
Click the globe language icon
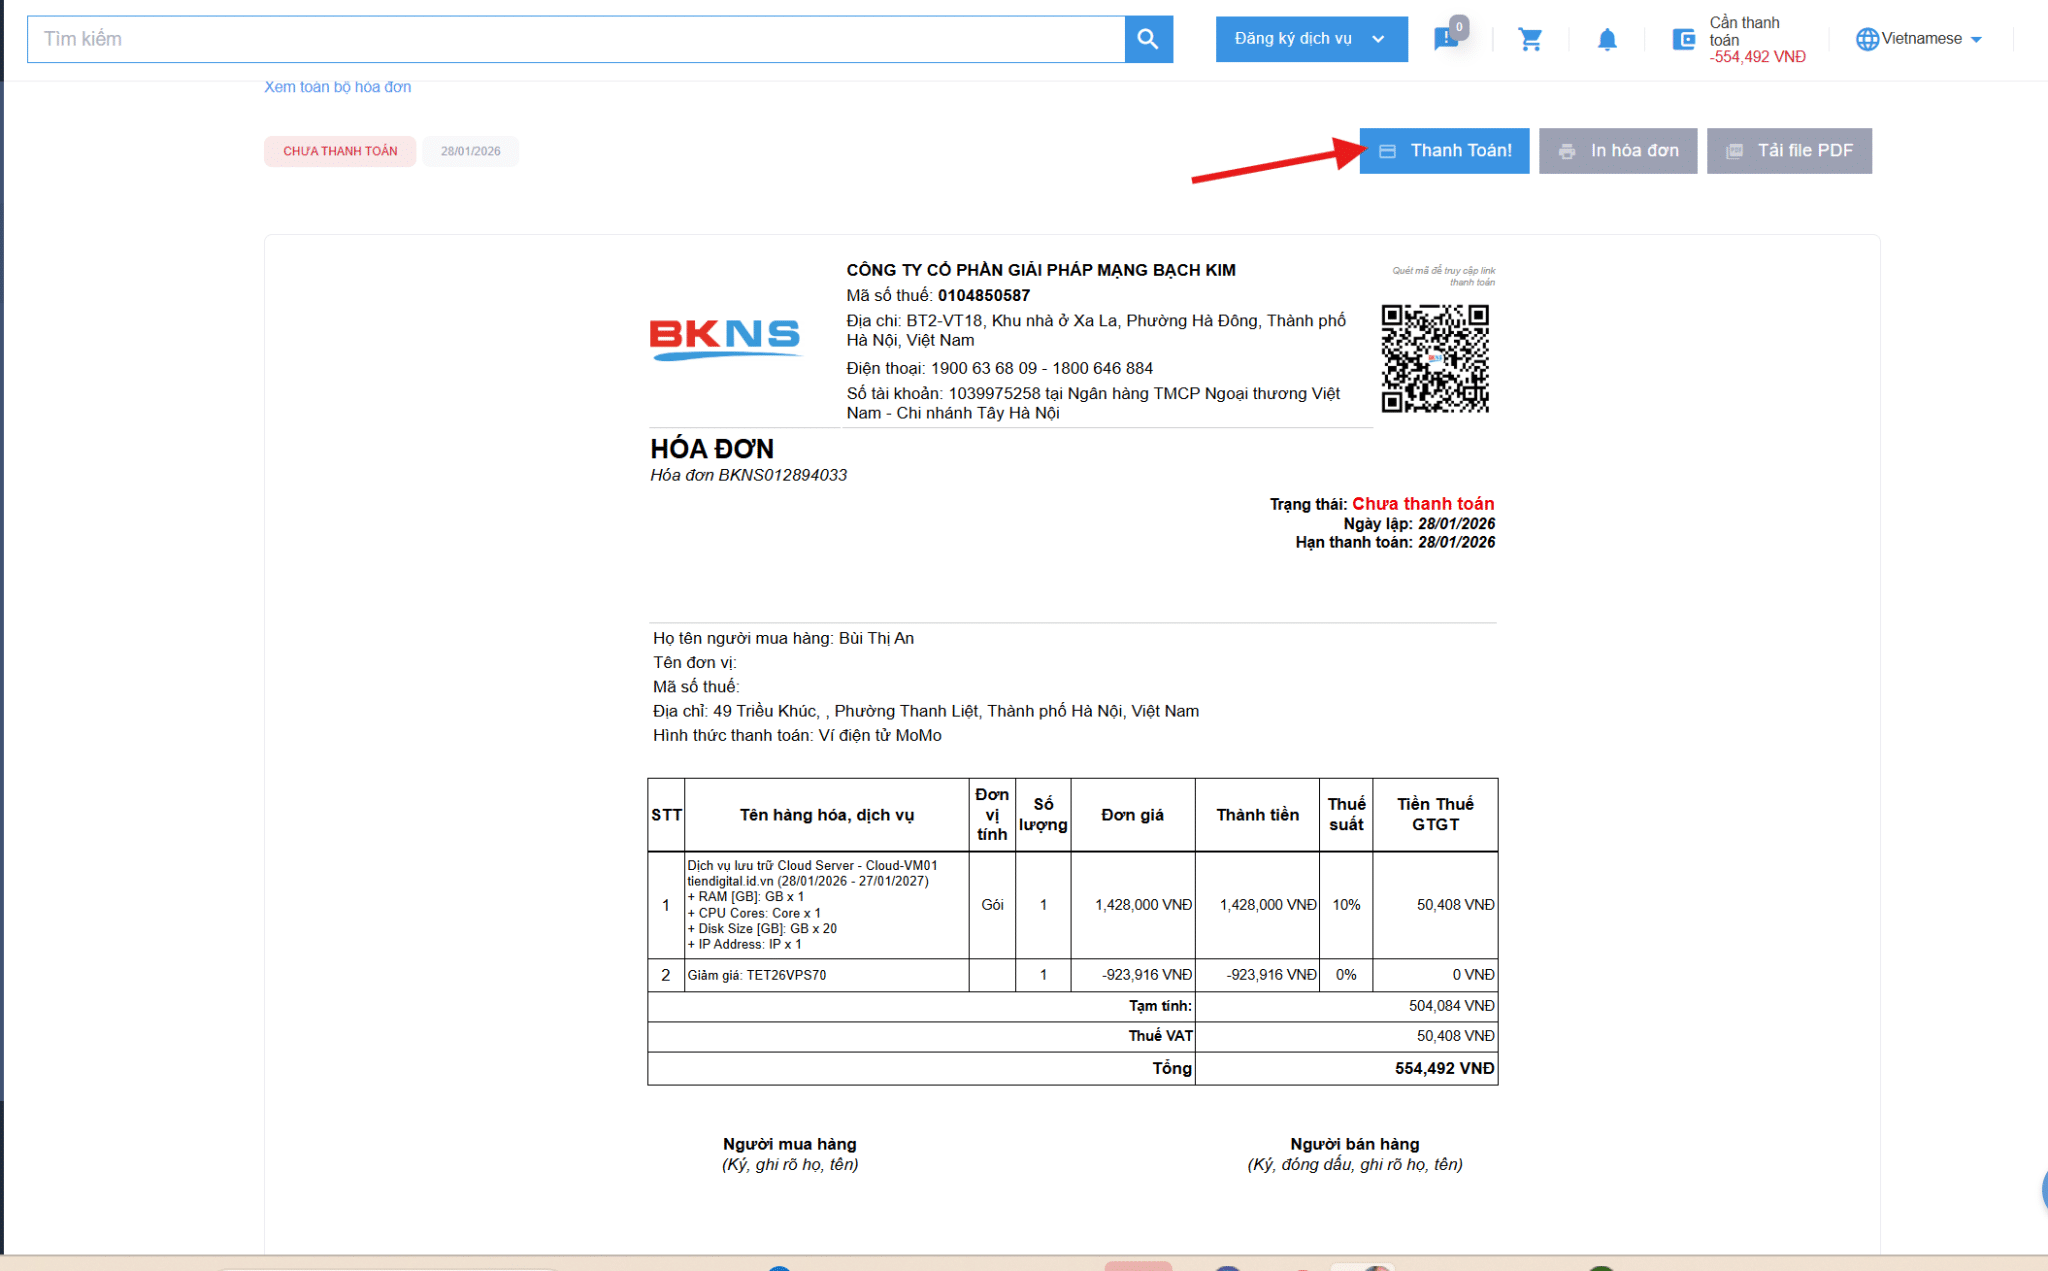[1866, 39]
